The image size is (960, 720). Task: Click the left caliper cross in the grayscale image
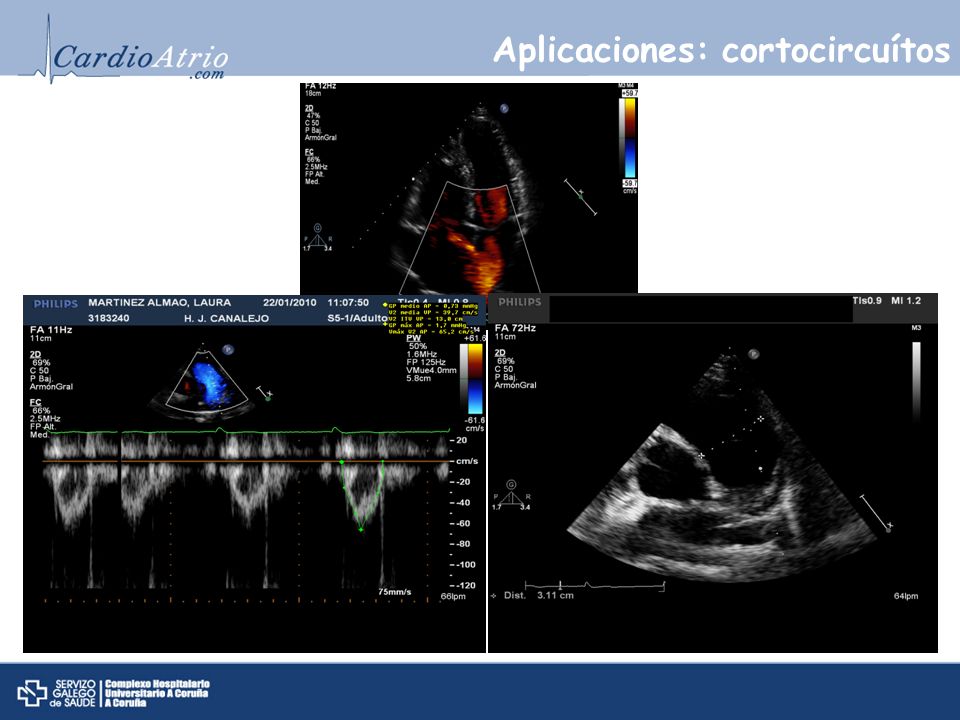coord(701,456)
